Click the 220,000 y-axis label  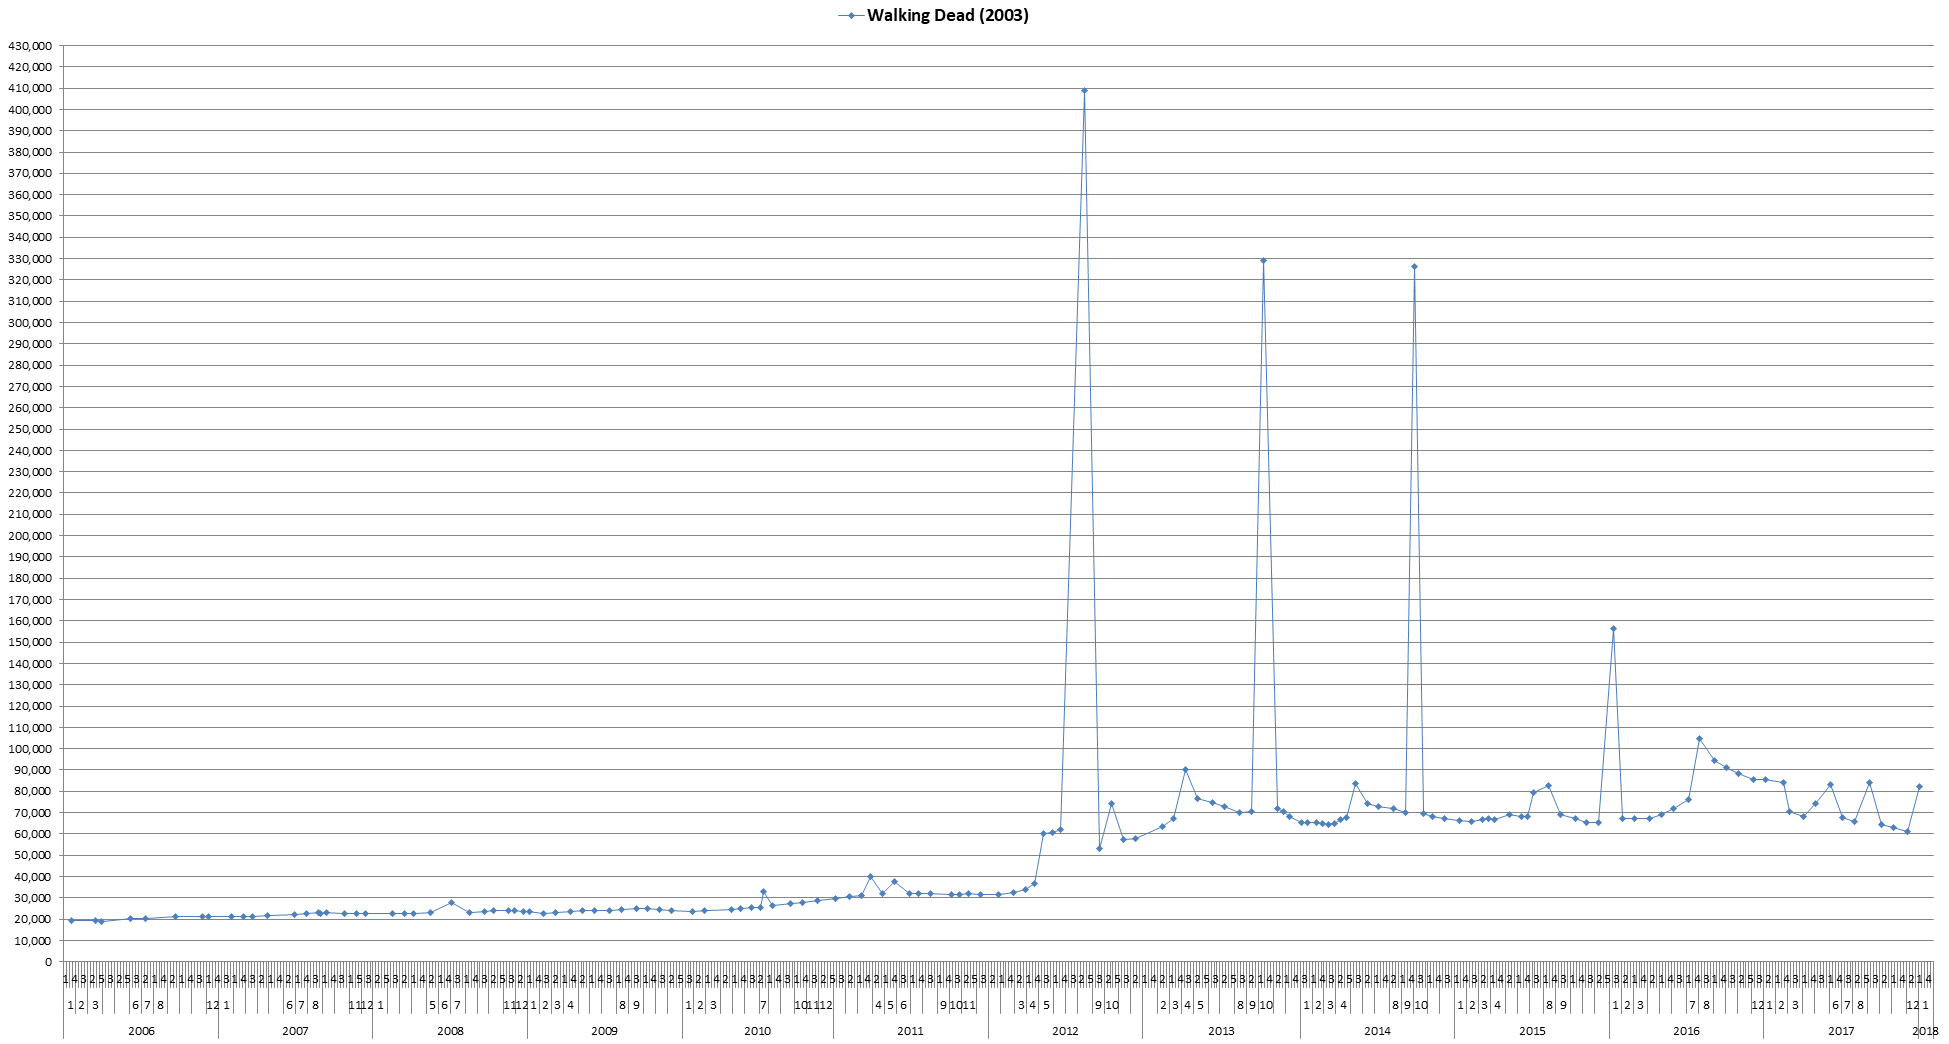[x=29, y=493]
